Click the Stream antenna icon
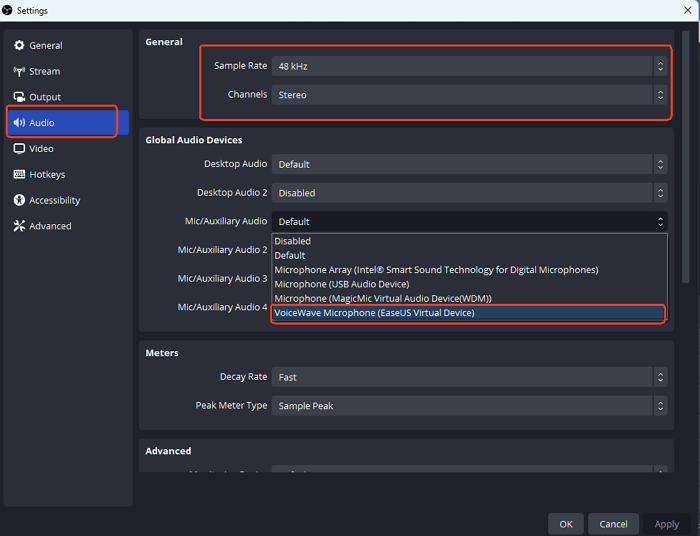Viewport: 700px width, 536px height. 19,71
